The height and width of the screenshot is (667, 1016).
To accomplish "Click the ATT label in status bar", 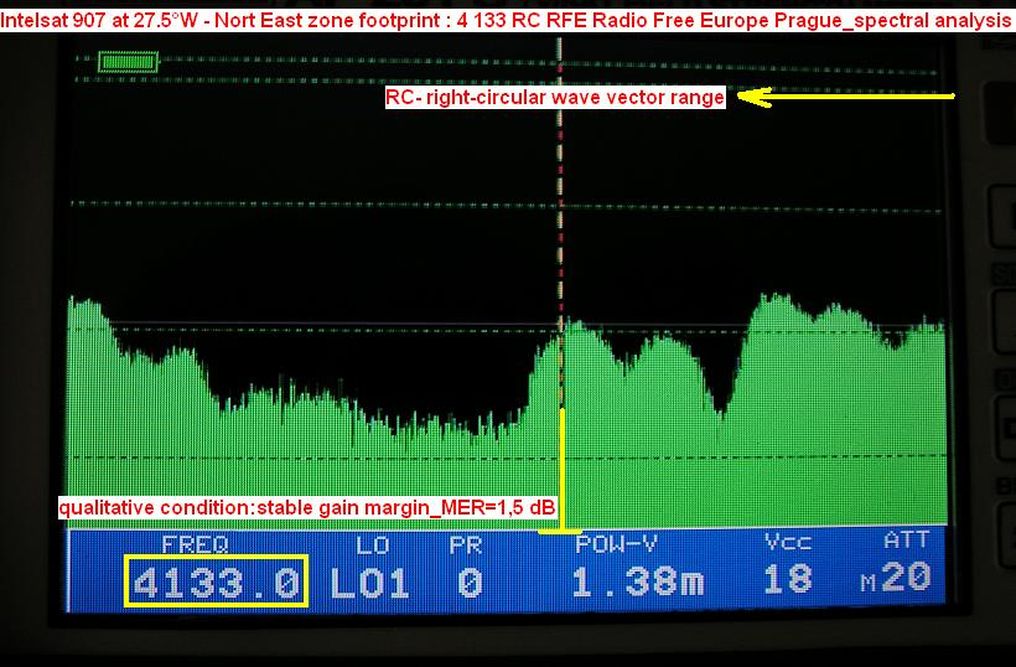I will coord(906,541).
